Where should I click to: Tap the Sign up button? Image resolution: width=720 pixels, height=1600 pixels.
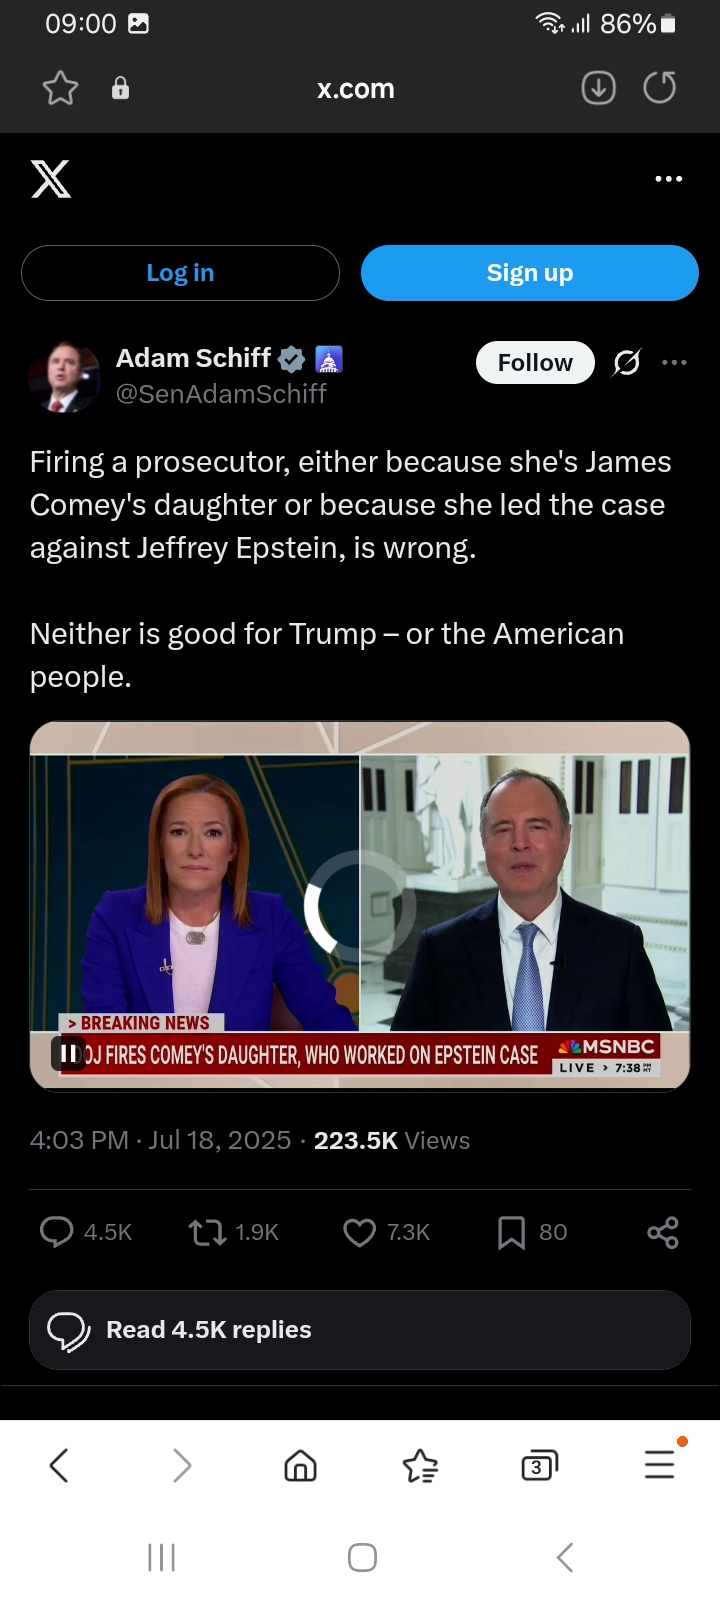pyautogui.click(x=530, y=273)
